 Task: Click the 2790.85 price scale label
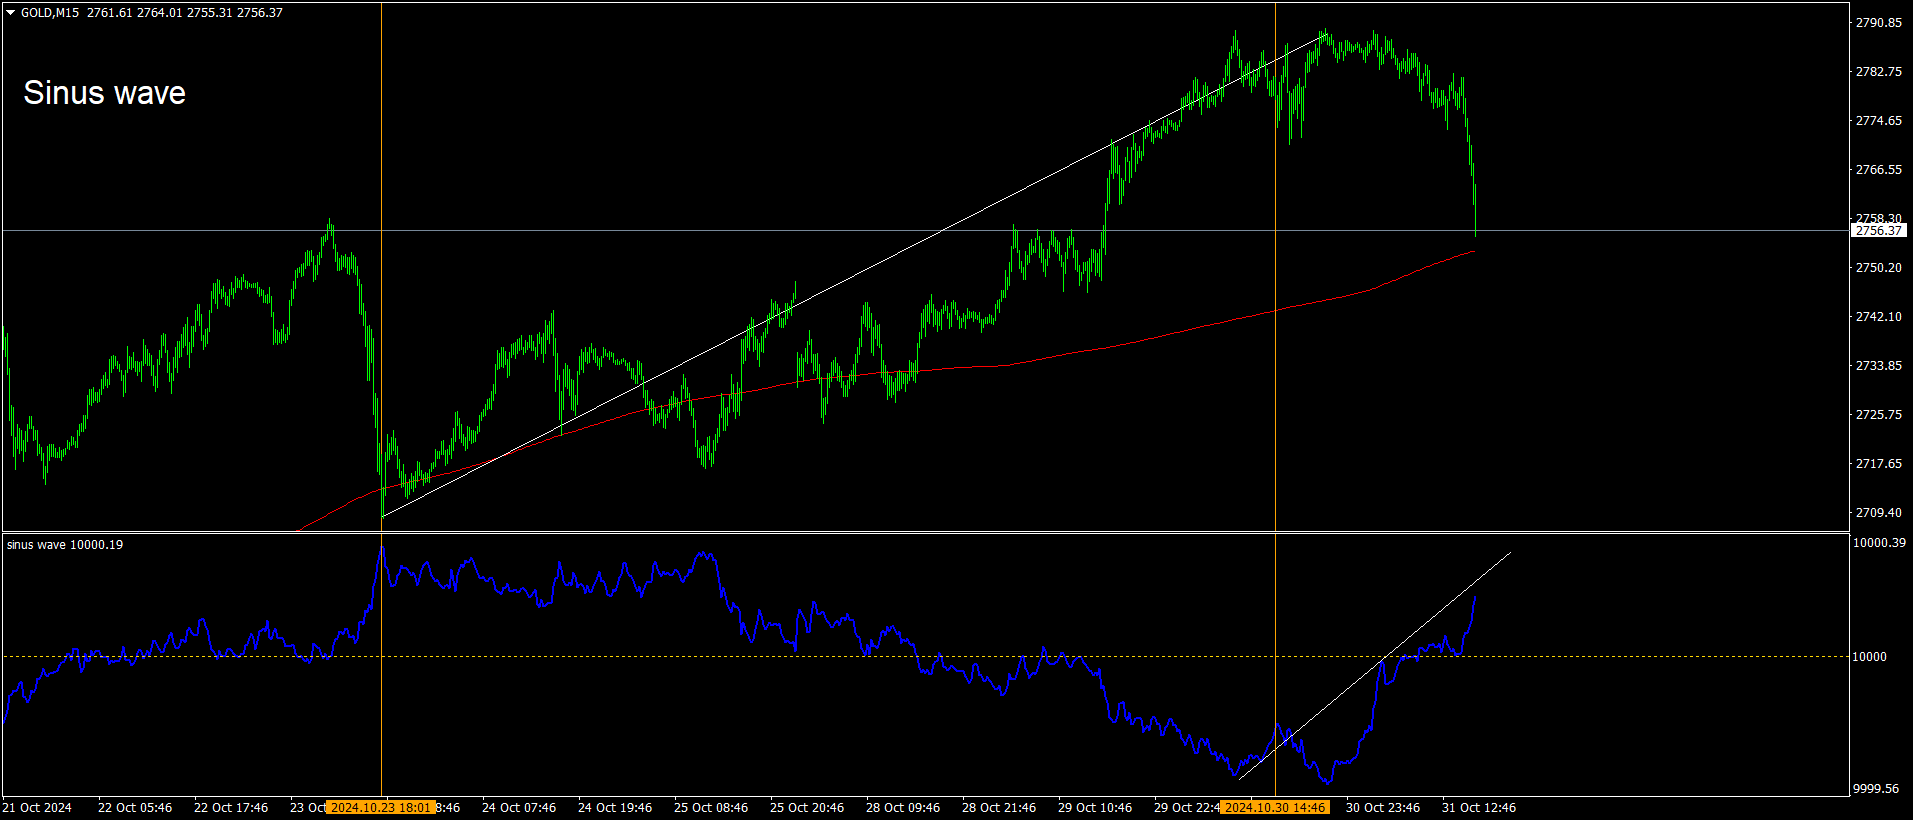1879,22
